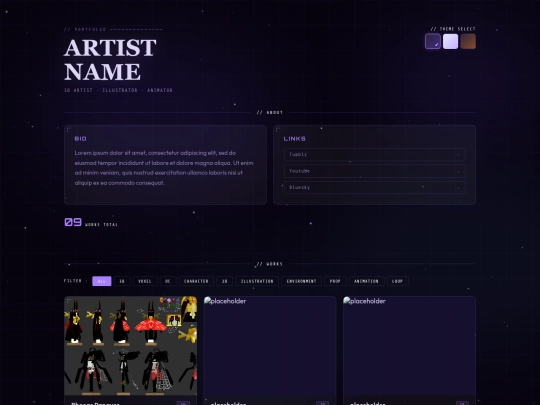Click the Lorem ipsum bio paragraph
Screen dimensions: 540x405
(x=164, y=168)
